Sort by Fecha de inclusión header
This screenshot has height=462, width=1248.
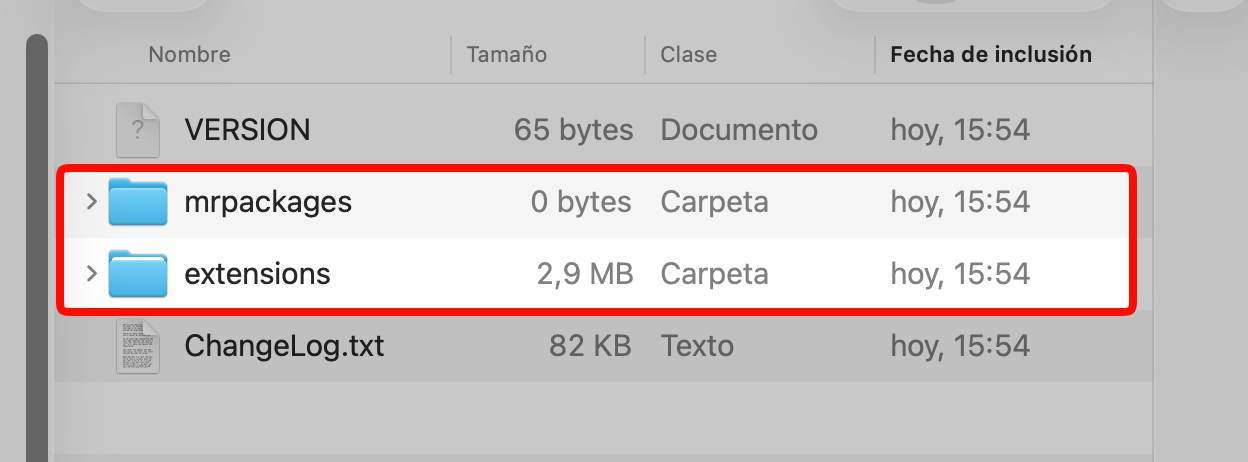click(x=990, y=55)
